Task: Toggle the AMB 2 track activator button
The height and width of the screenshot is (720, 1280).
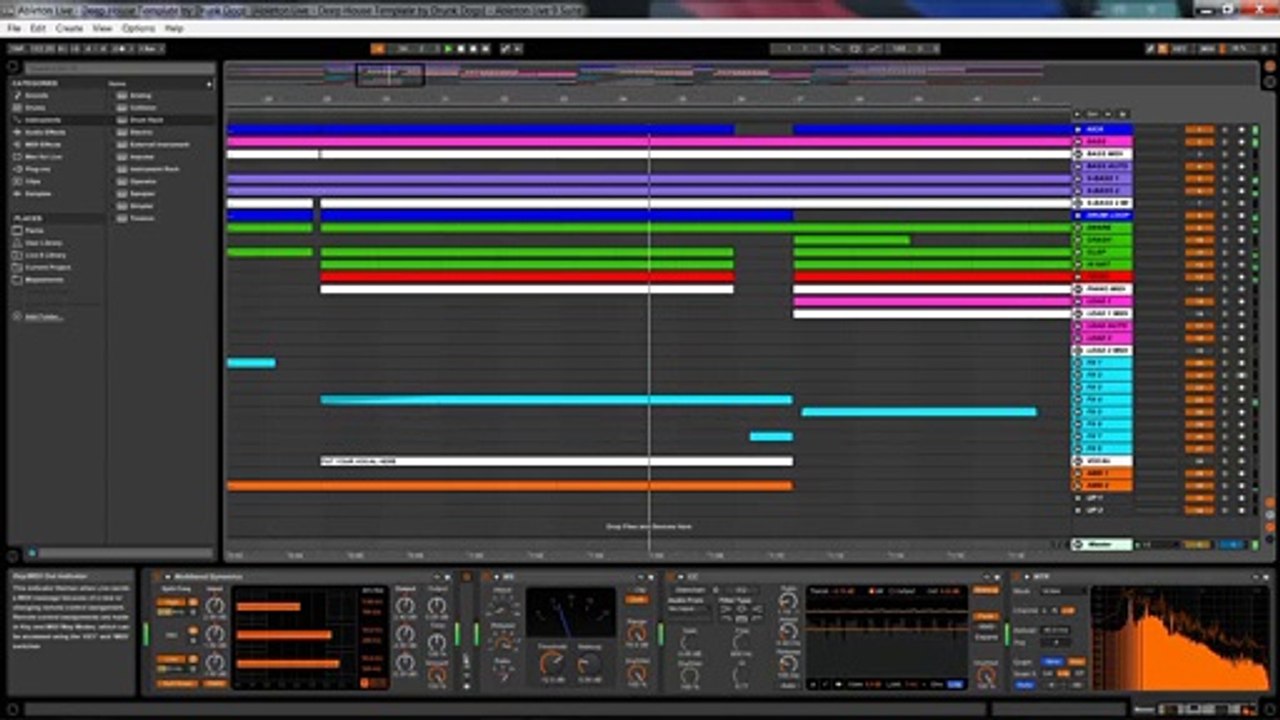Action: 1199,485
